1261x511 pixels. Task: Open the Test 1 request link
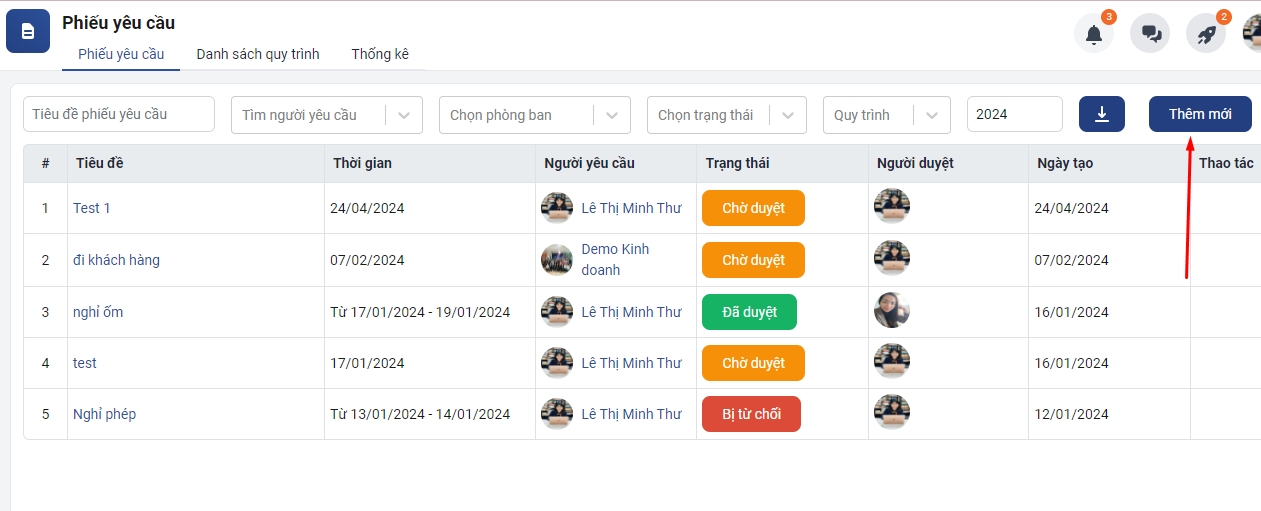tap(92, 208)
